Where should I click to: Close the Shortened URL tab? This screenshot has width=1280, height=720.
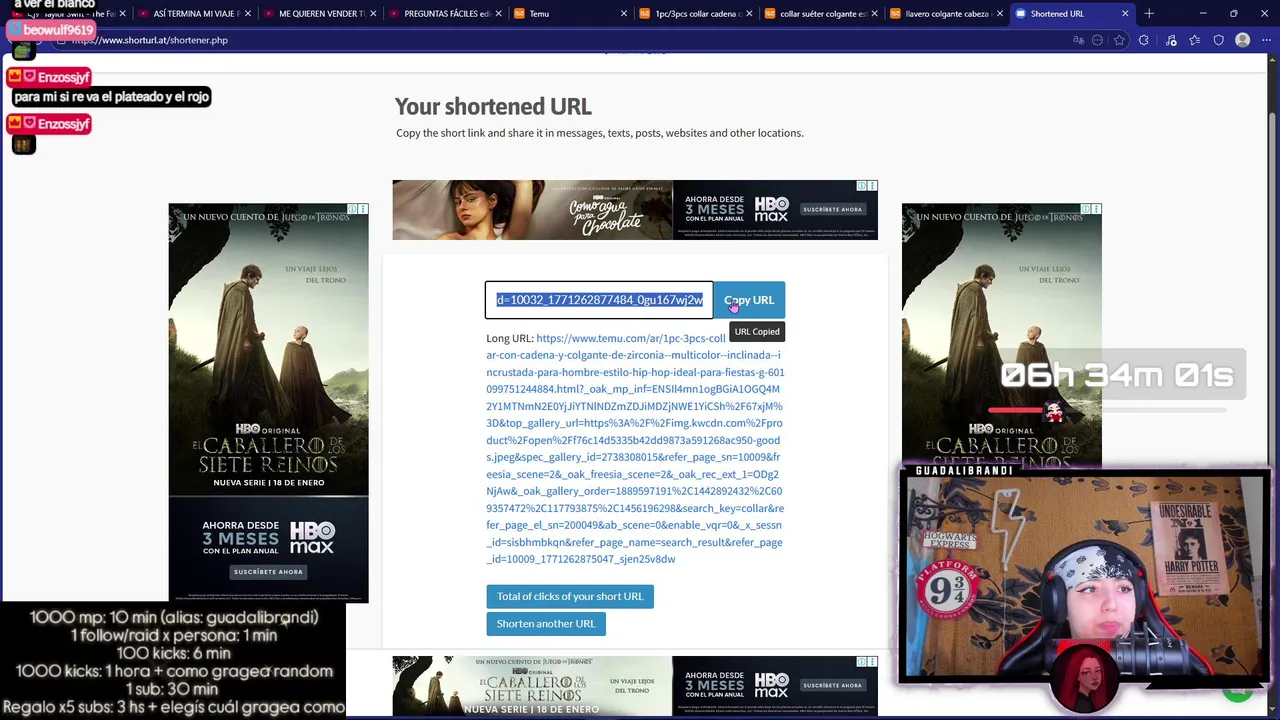tap(1125, 13)
